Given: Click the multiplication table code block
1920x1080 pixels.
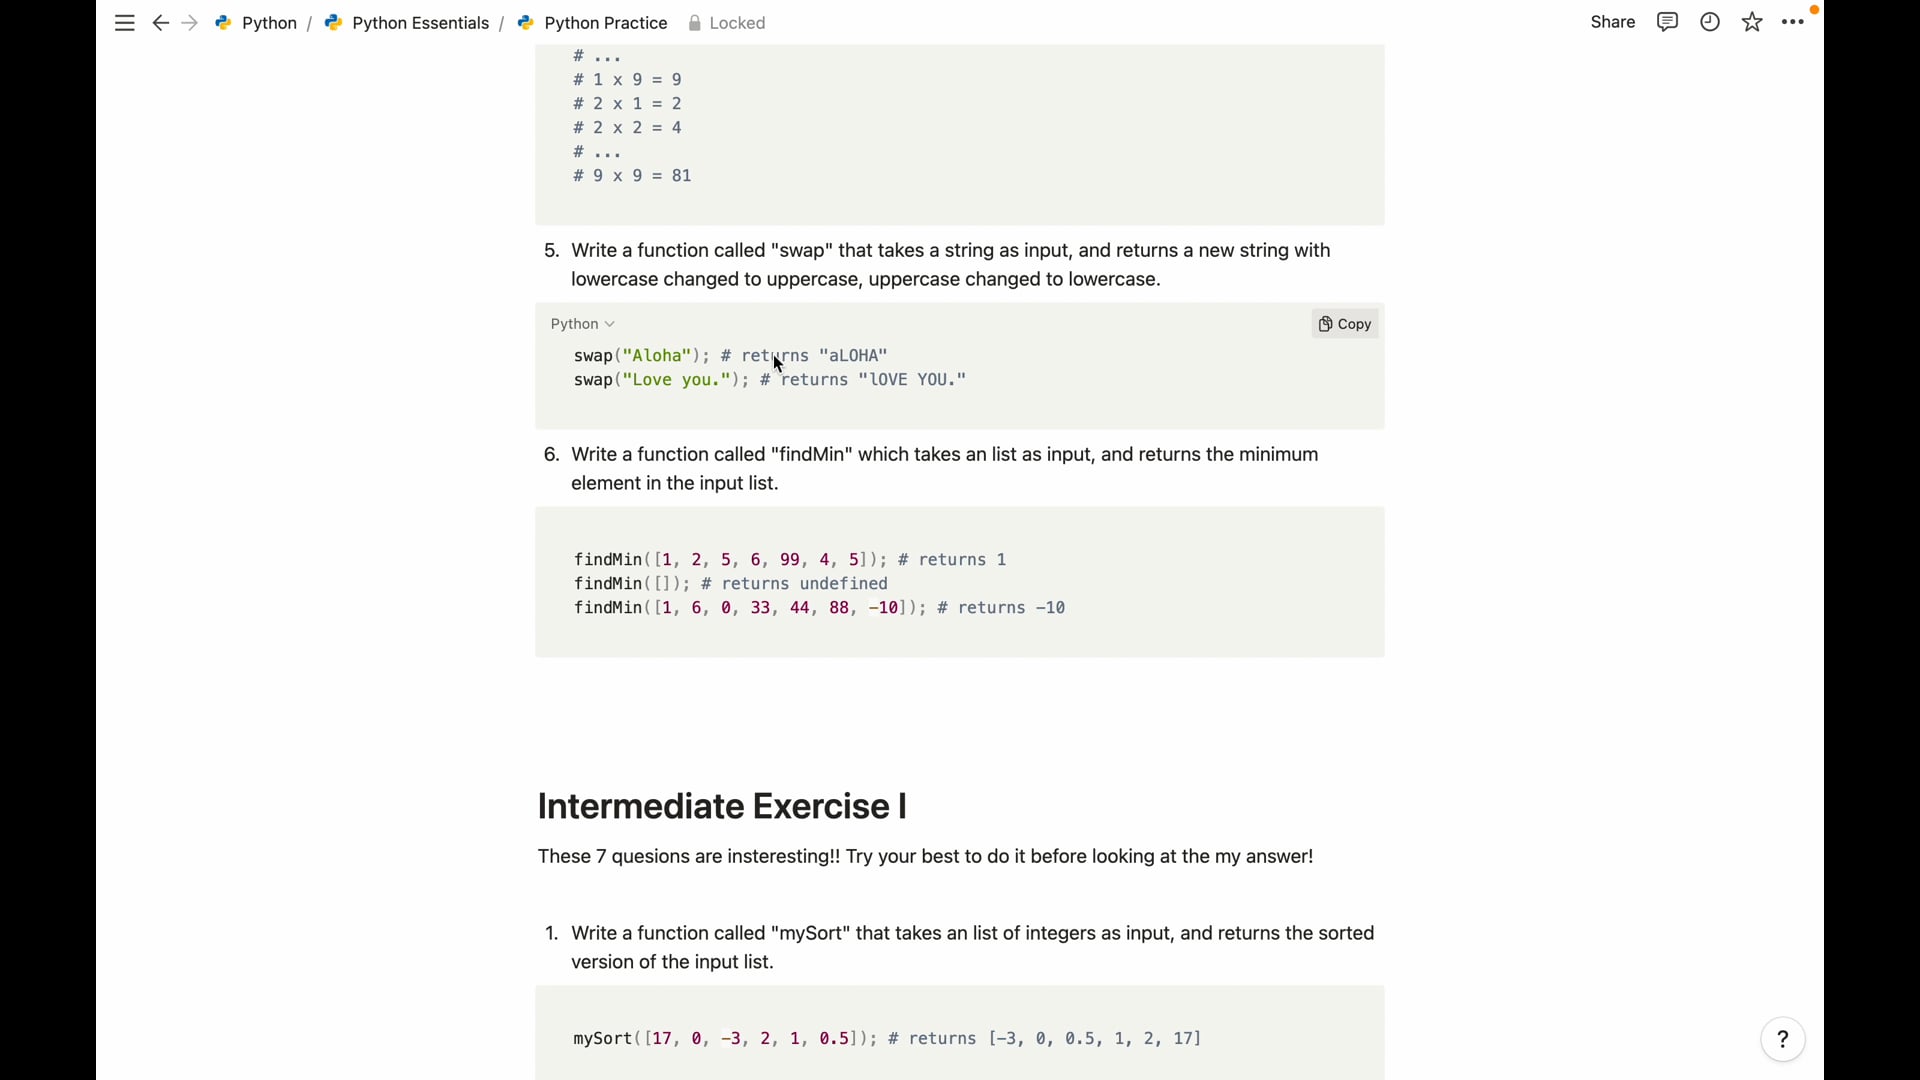Looking at the screenshot, I should 958,128.
